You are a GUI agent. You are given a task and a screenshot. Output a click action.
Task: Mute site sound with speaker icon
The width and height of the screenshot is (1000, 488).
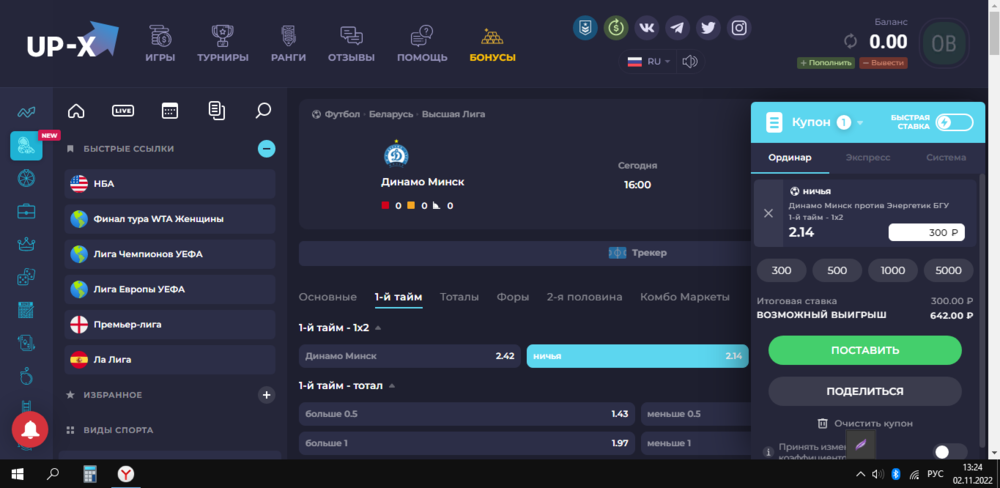tap(689, 62)
